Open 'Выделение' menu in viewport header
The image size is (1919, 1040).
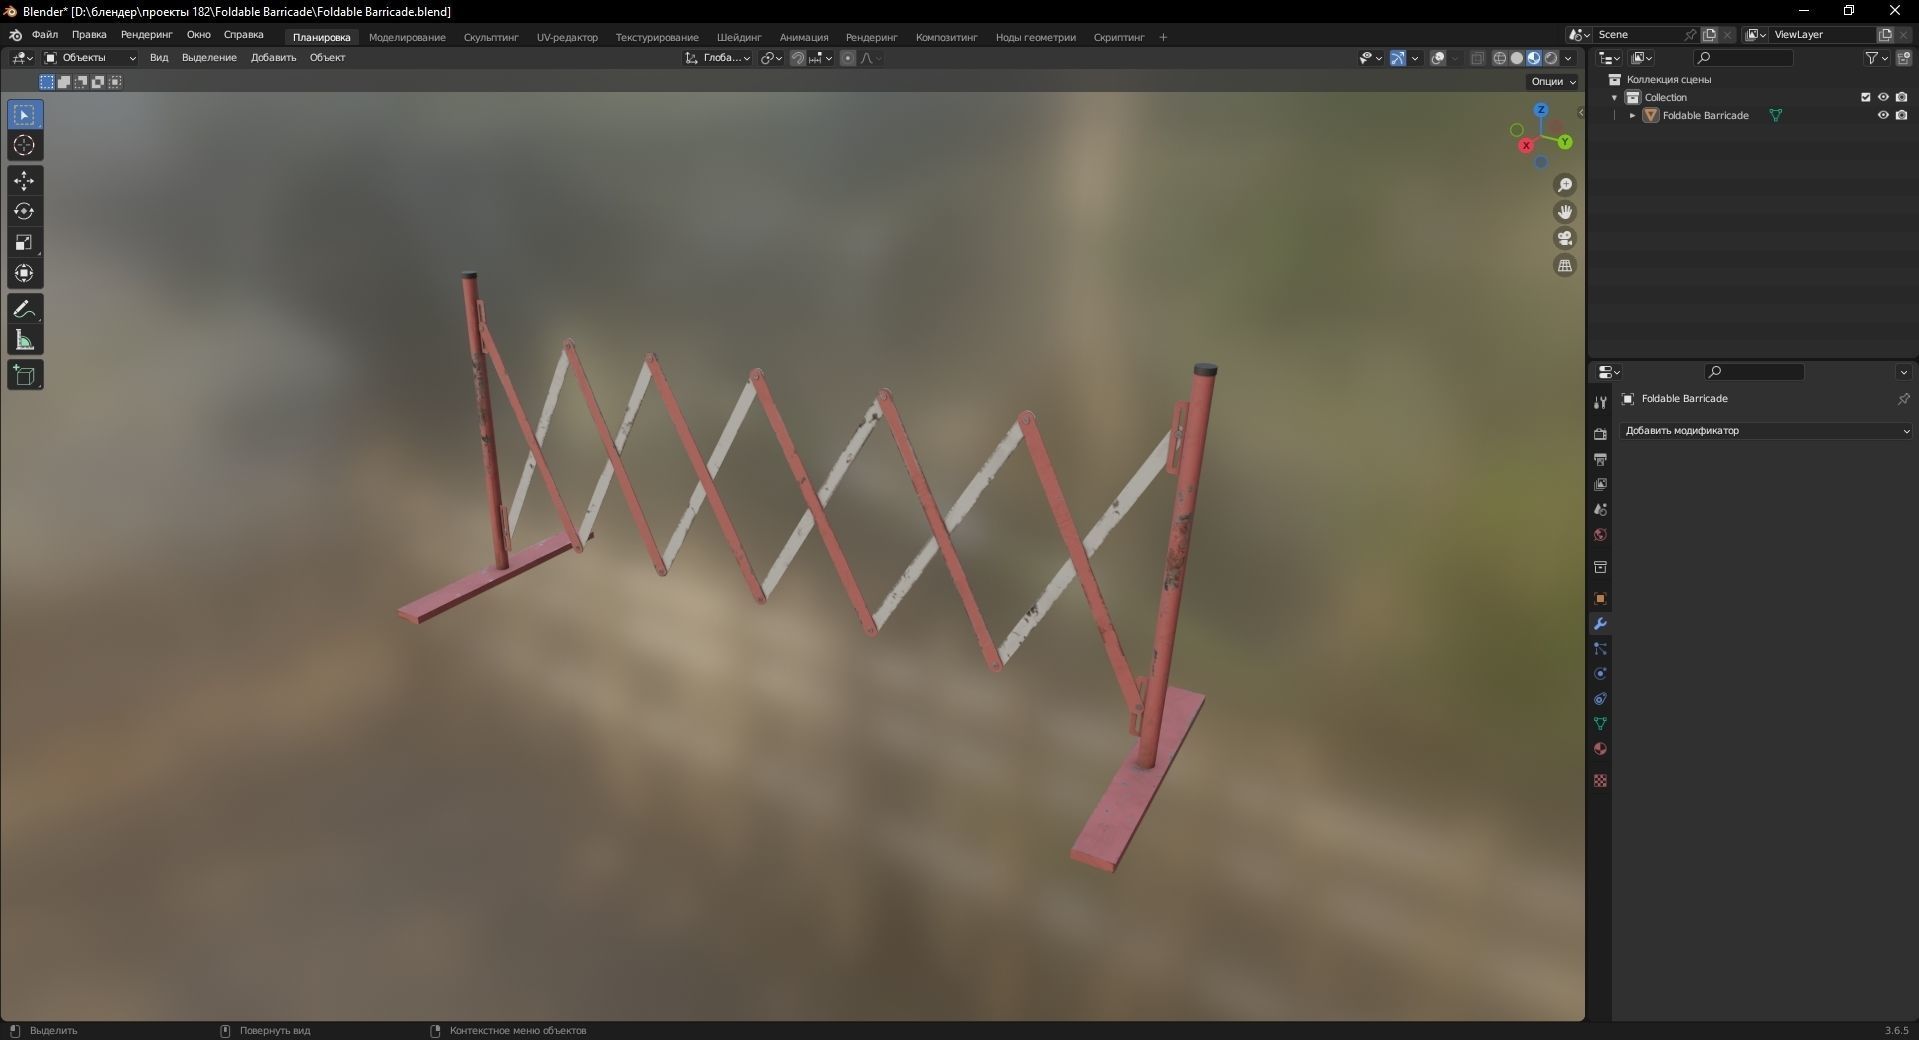[x=209, y=58]
